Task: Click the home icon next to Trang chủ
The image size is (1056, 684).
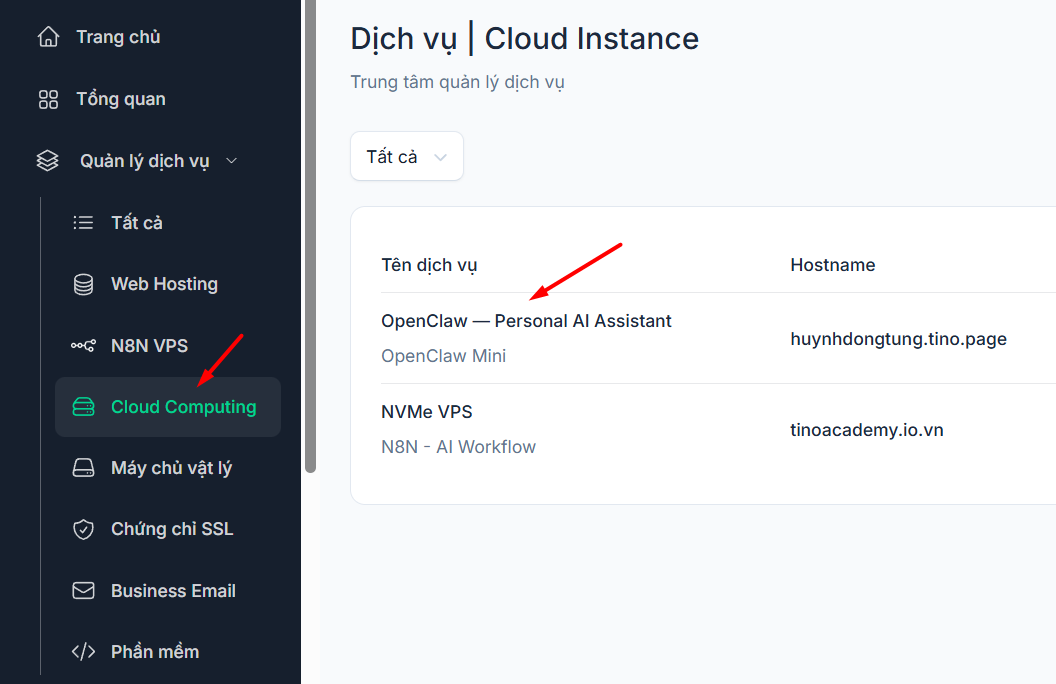Action: [47, 36]
